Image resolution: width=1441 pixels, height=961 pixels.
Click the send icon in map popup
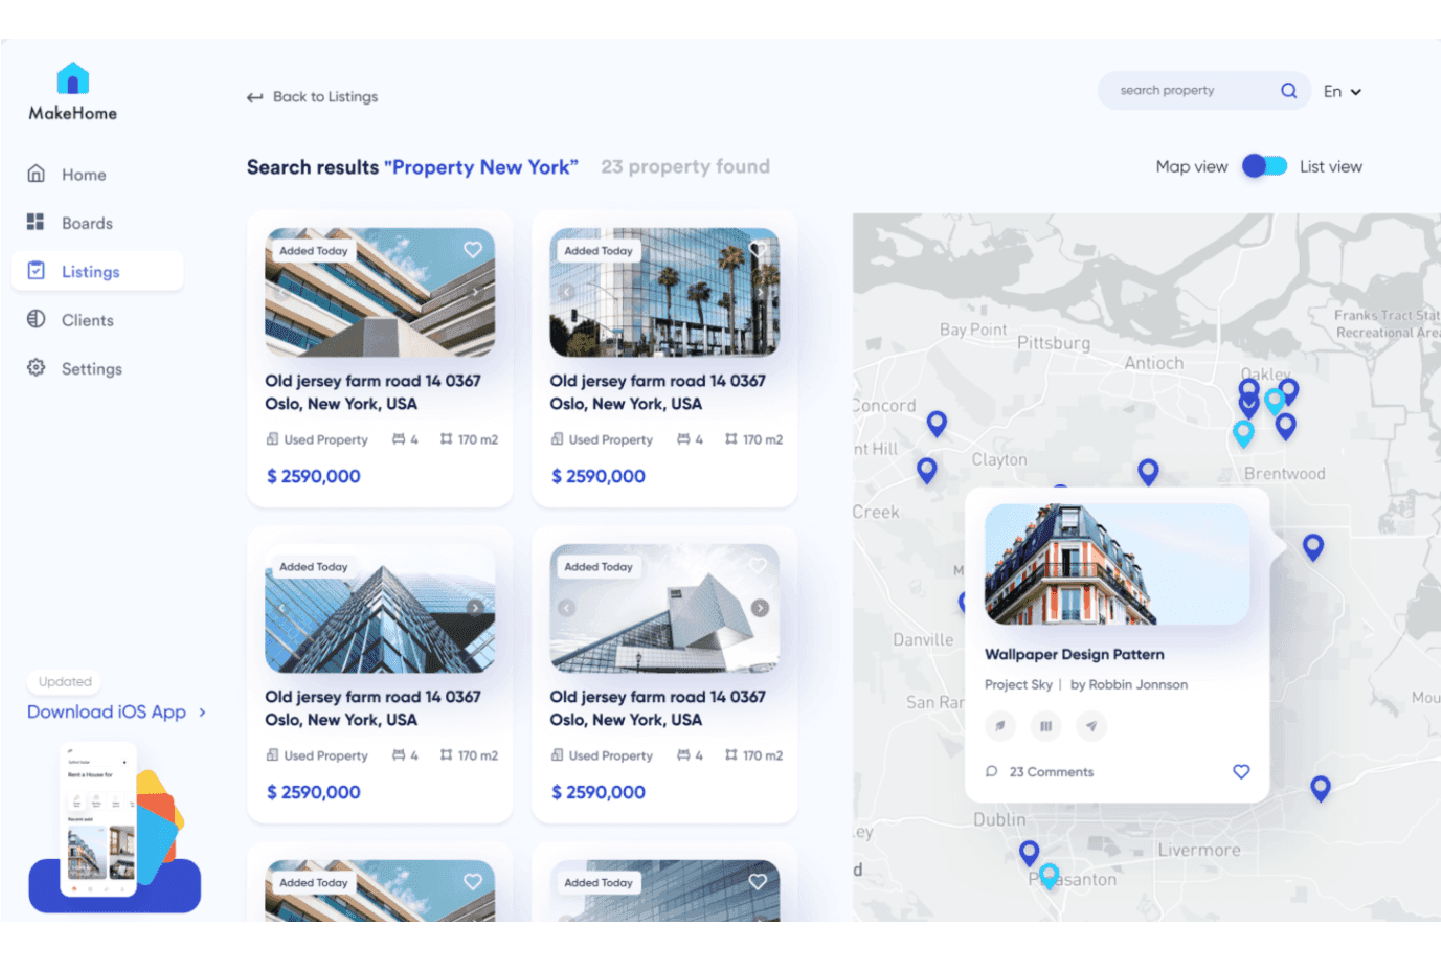[1091, 726]
